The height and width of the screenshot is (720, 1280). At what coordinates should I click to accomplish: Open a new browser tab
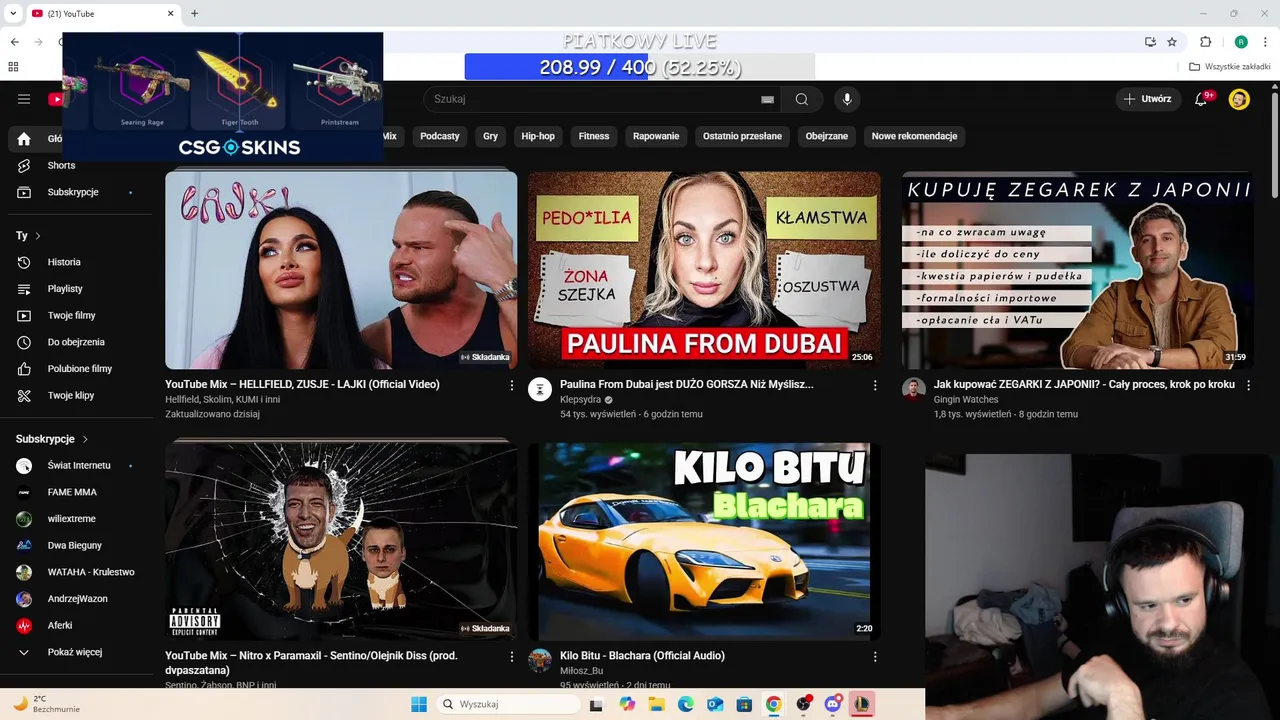tap(194, 13)
